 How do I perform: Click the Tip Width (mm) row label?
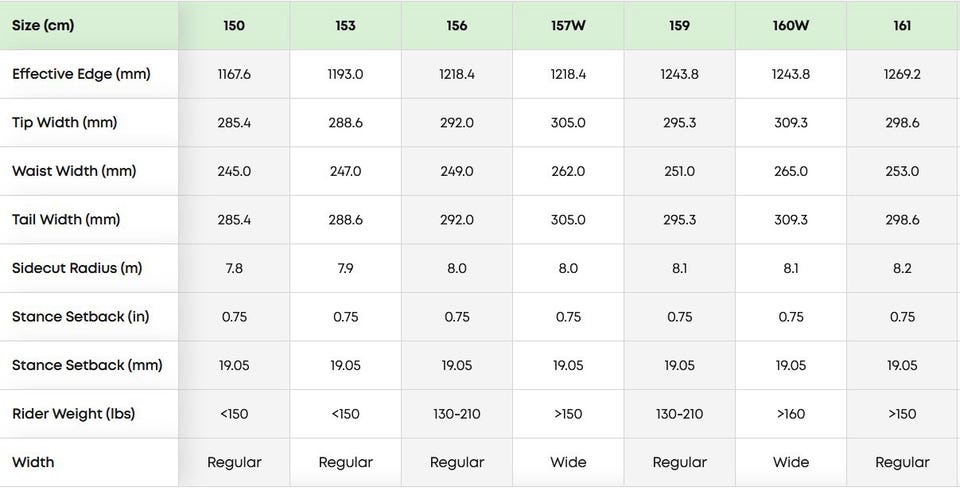pyautogui.click(x=65, y=123)
